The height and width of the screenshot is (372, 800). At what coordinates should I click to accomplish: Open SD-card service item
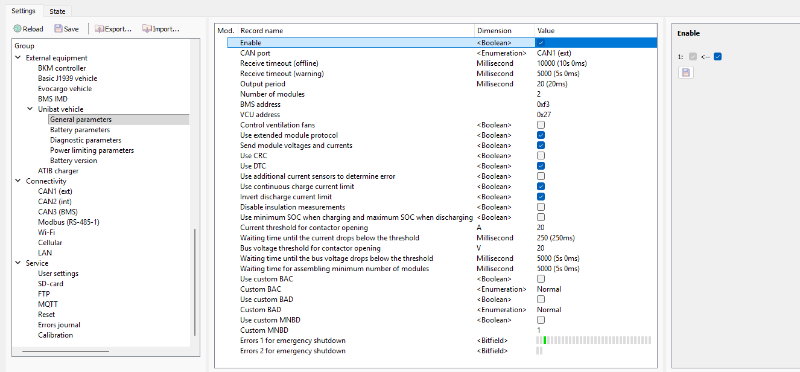(51, 284)
